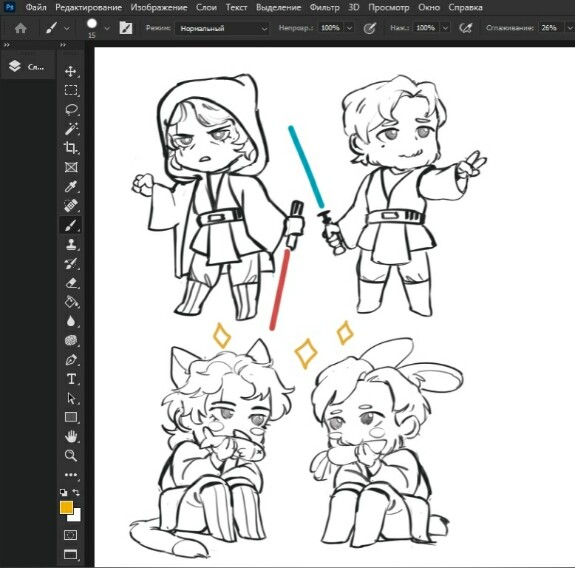Click the Photoshop Ps logo icon
Screen dimensions: 575x568
pyautogui.click(x=10, y=7)
